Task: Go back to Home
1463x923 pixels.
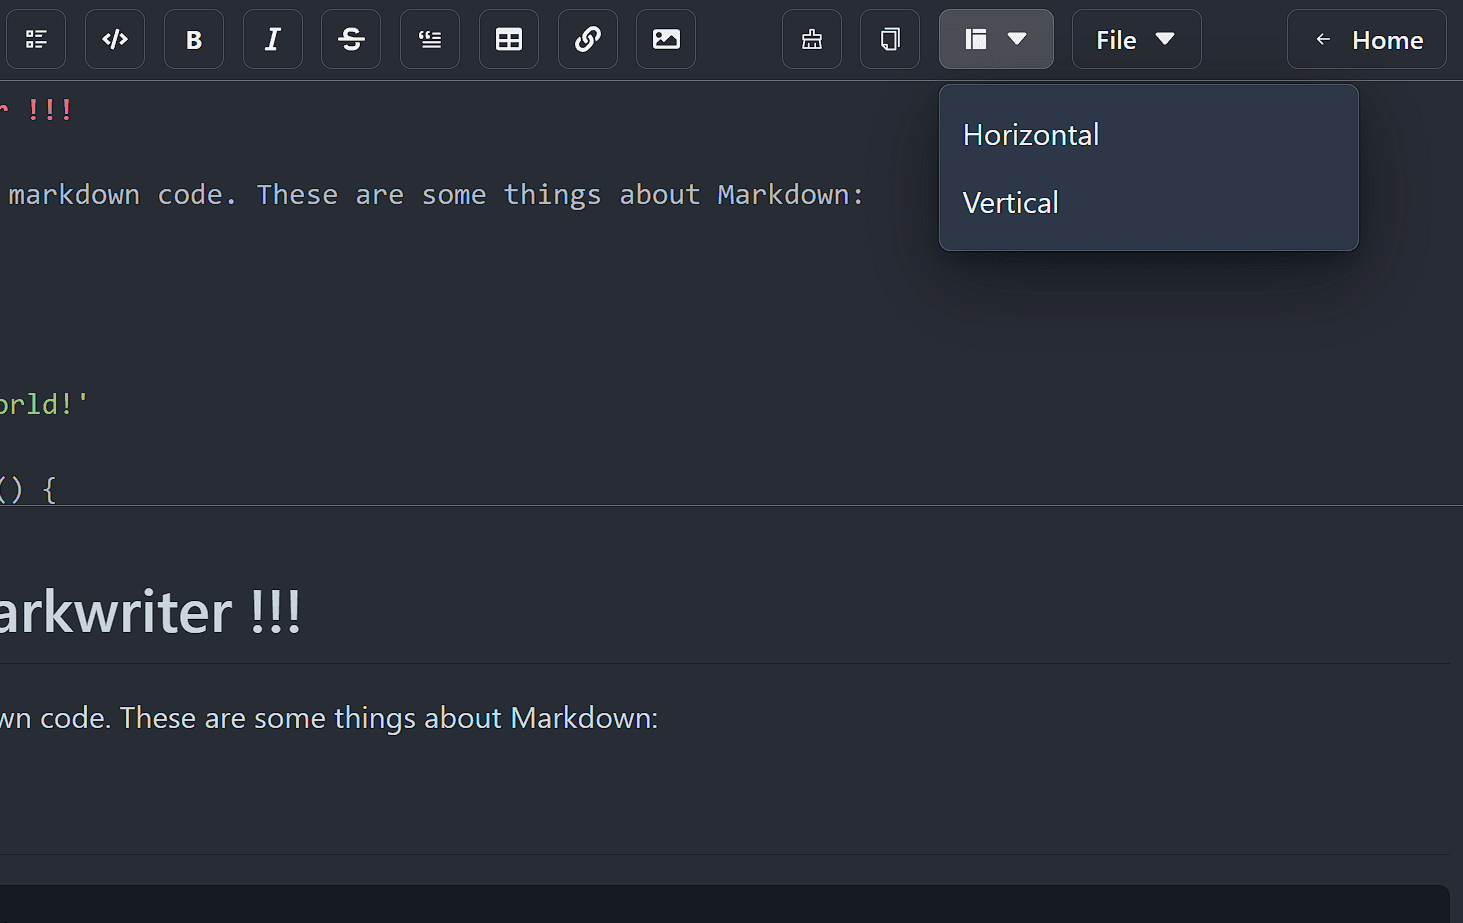Action: [1367, 39]
